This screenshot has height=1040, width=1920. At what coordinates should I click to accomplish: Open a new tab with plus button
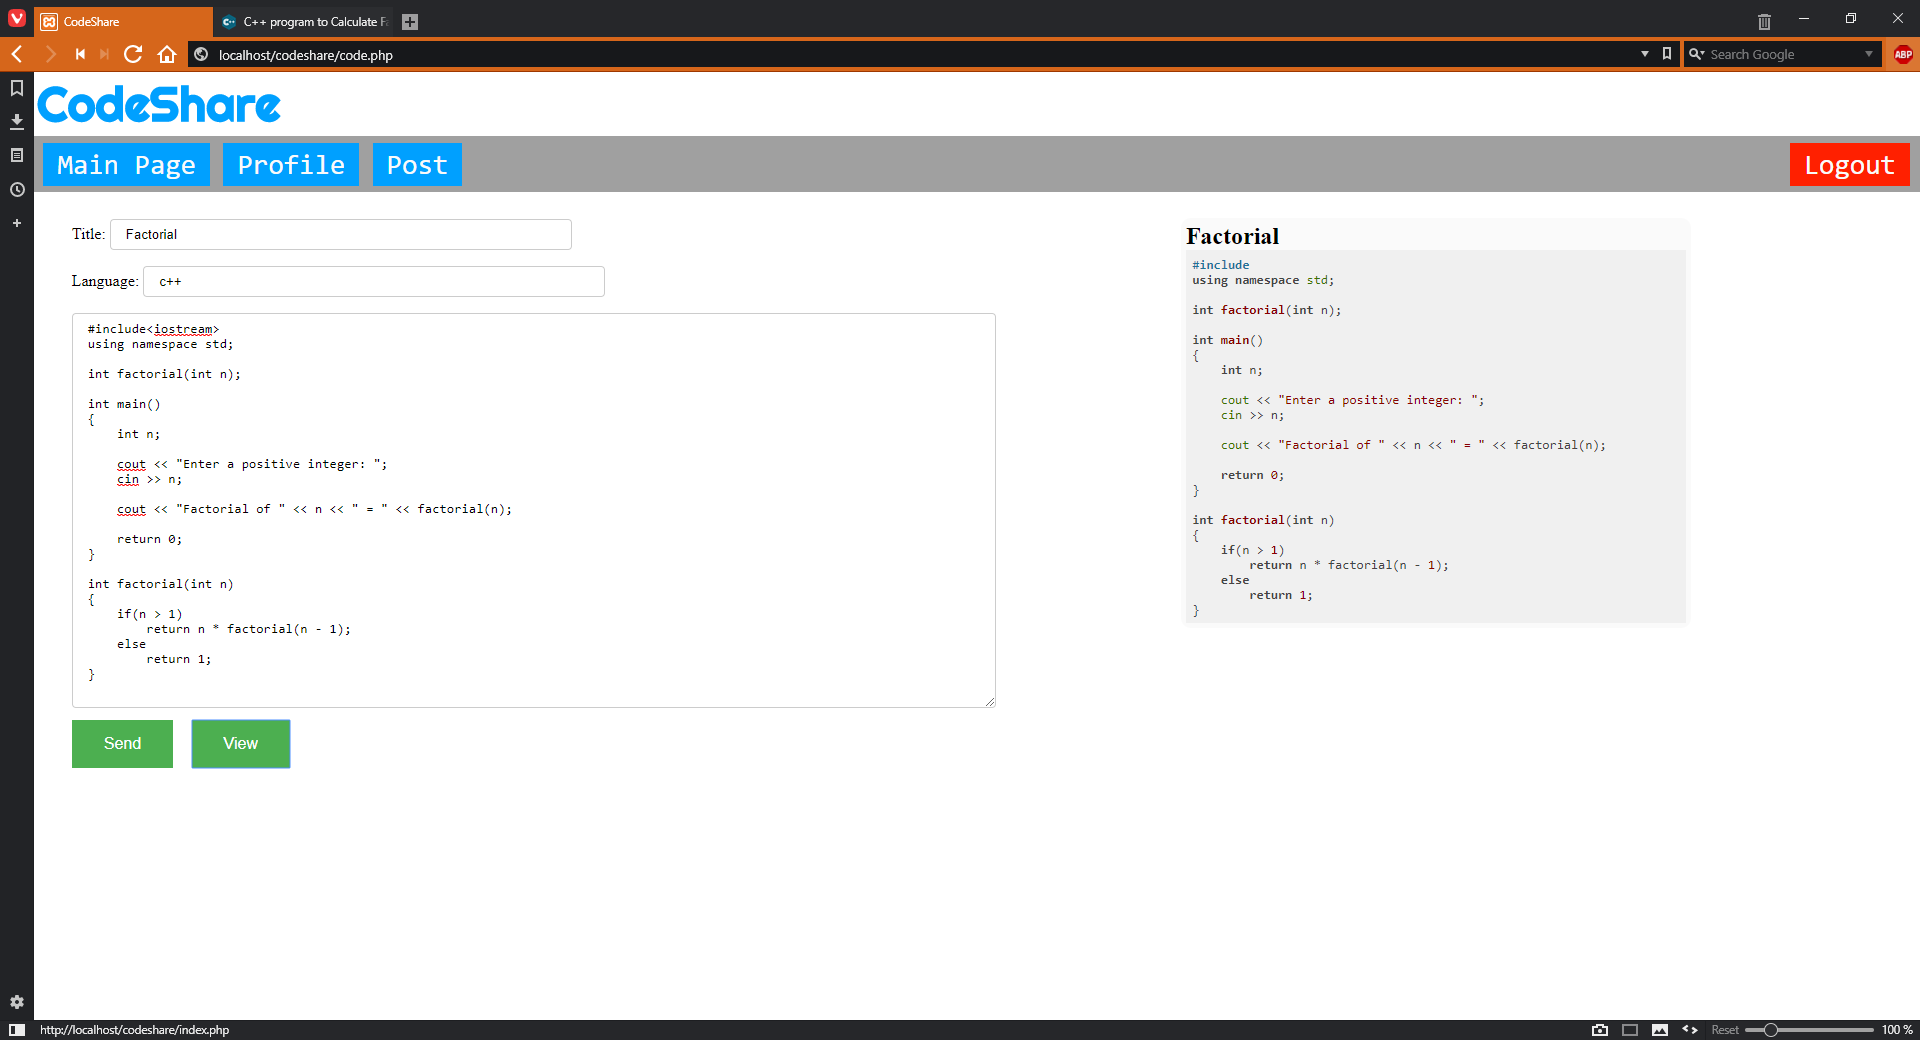pyautogui.click(x=410, y=22)
